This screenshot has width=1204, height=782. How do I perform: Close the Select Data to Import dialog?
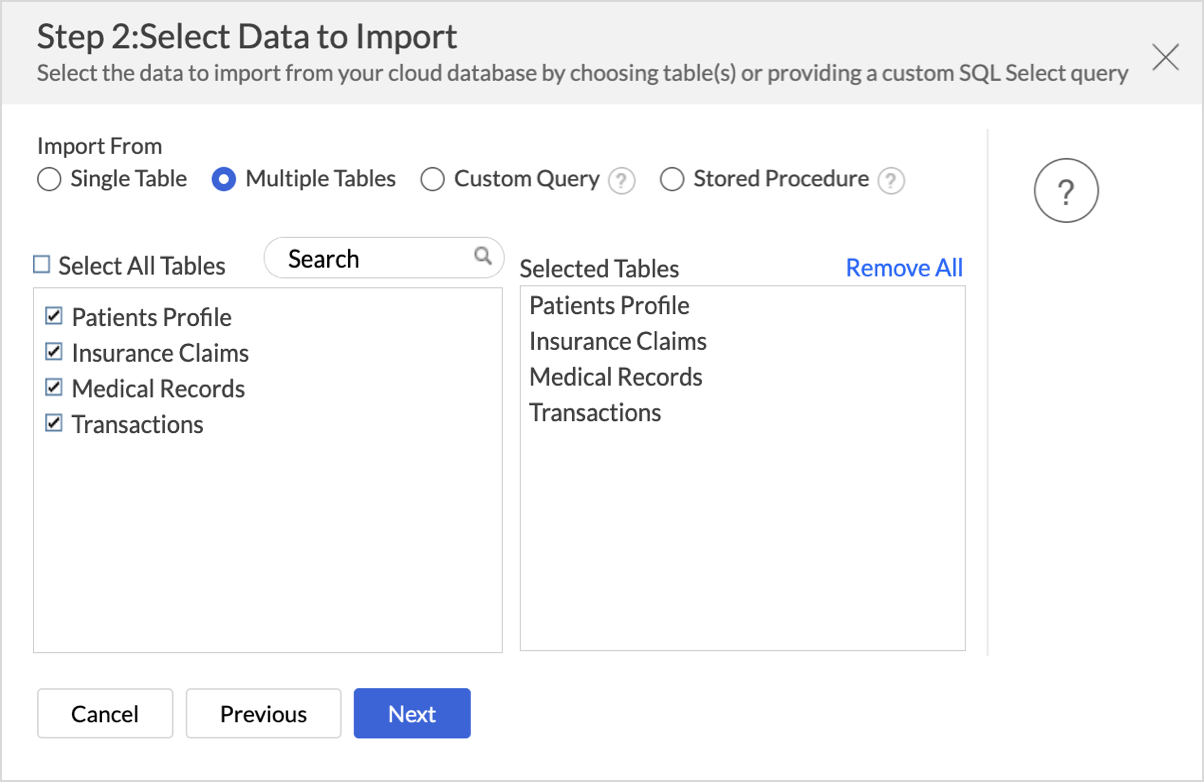pyautogui.click(x=1165, y=57)
